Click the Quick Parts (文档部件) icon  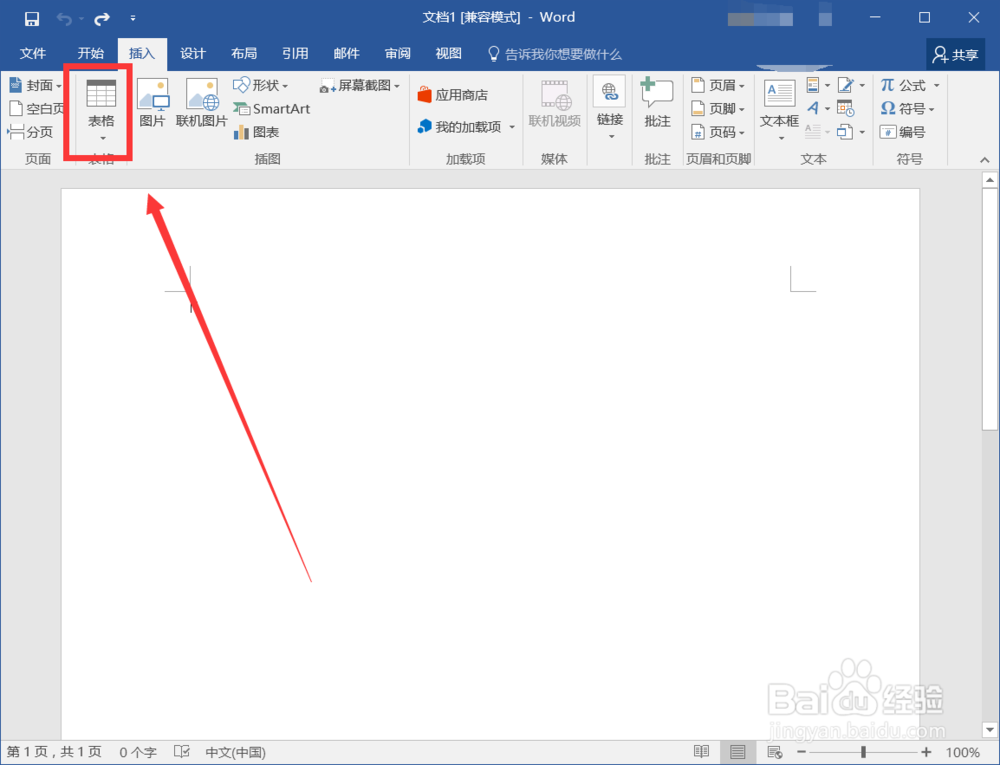[x=812, y=85]
